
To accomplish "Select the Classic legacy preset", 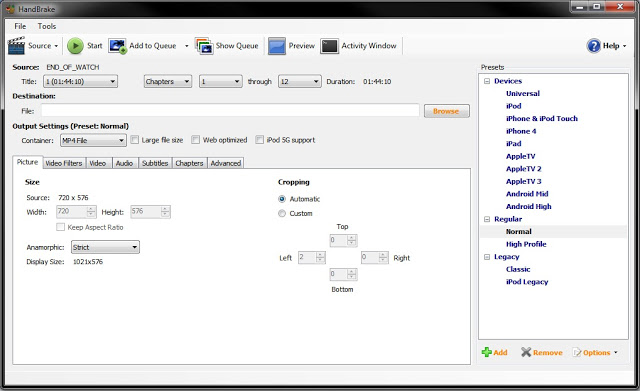I will click(518, 269).
